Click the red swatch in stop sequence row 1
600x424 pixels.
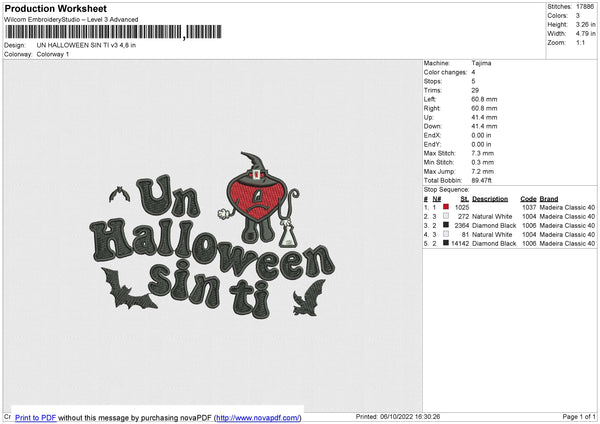click(446, 207)
